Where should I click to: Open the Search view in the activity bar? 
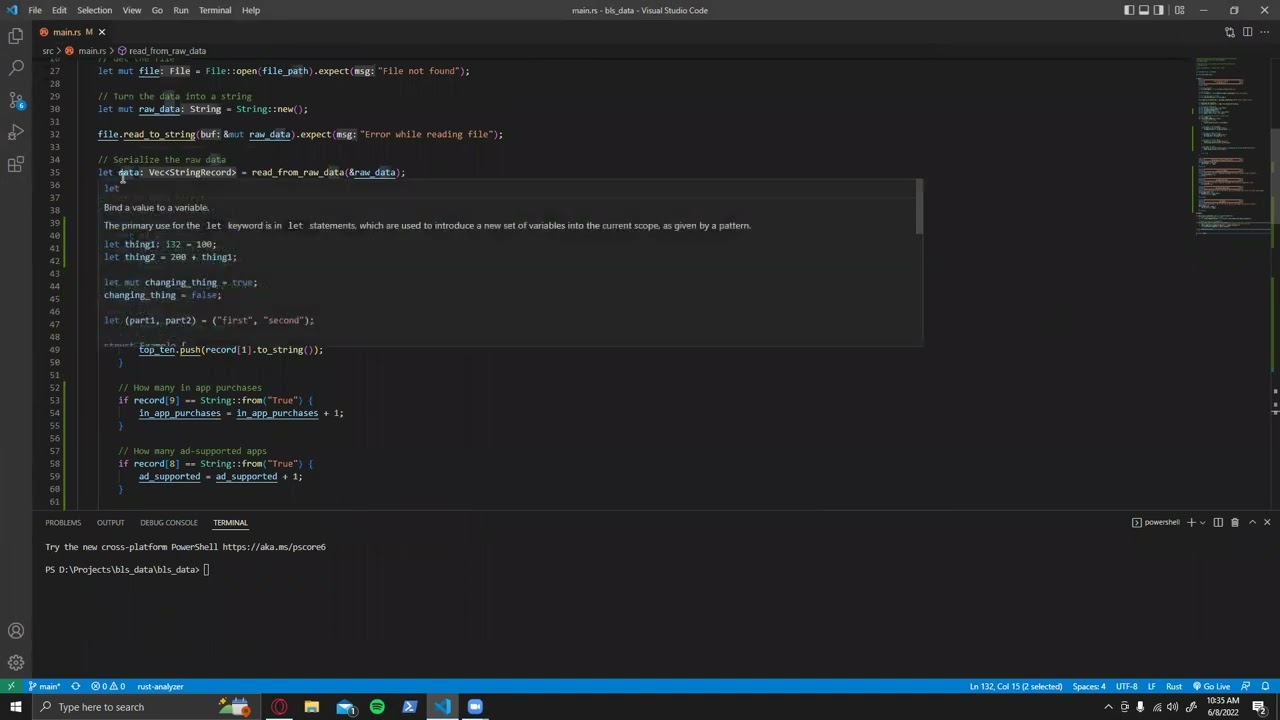16,68
